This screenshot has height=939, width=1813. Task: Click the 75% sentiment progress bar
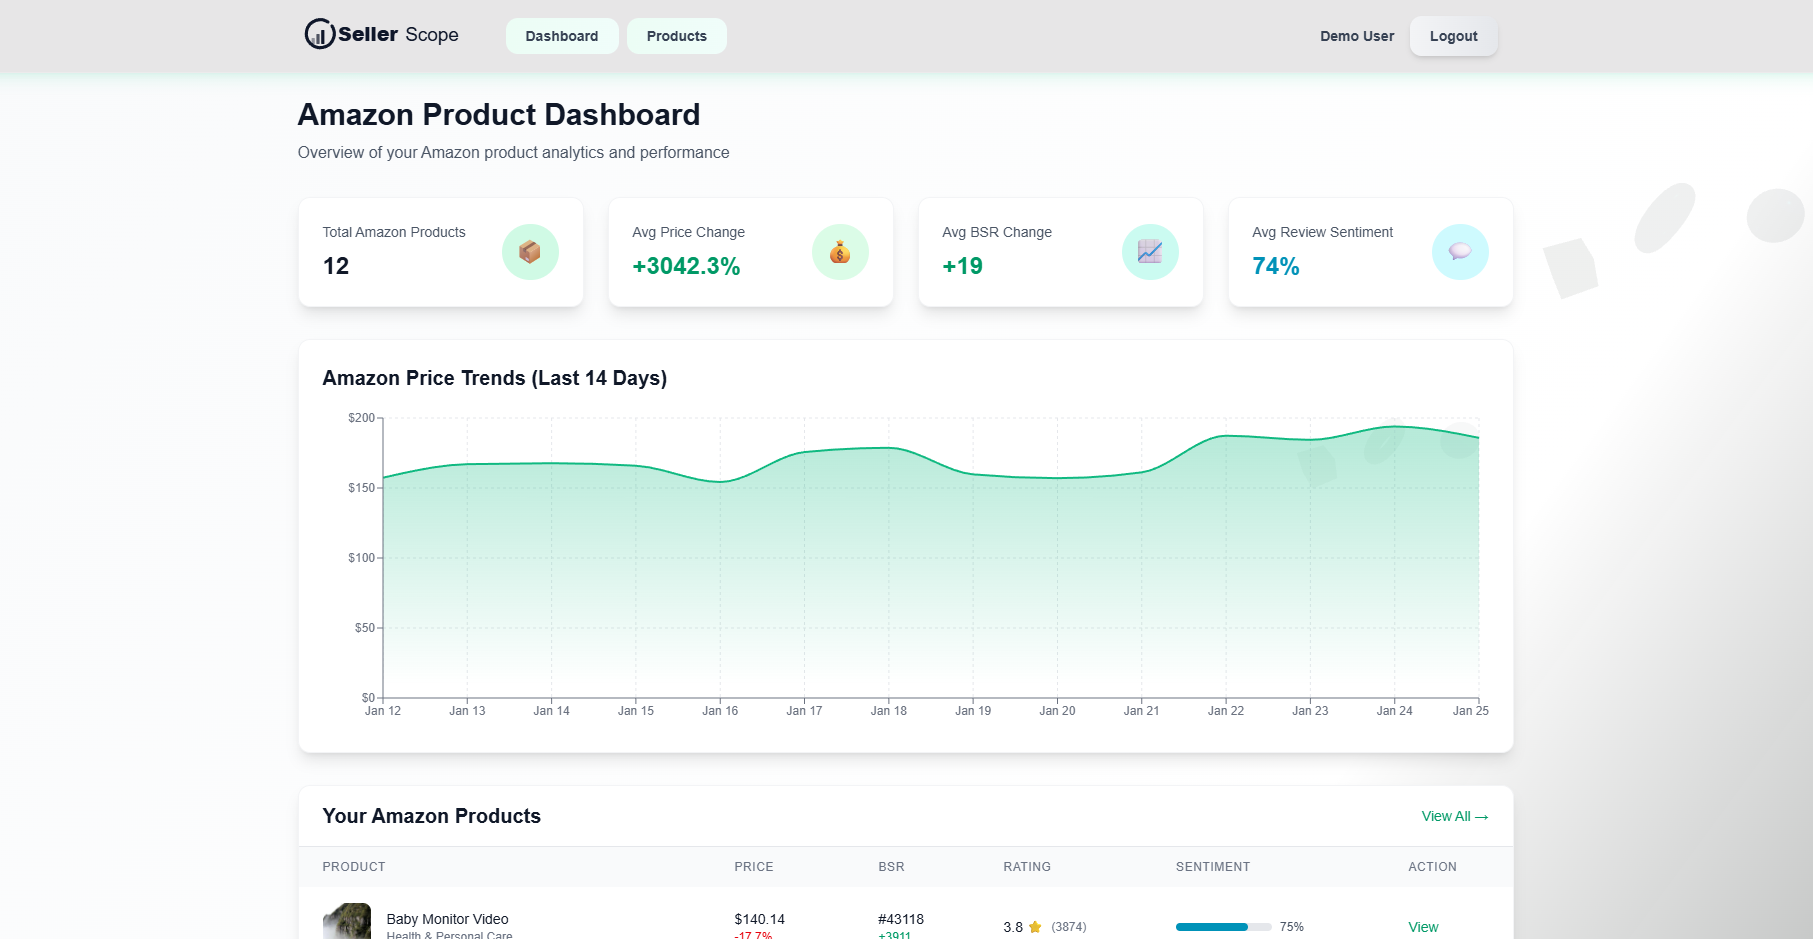pyautogui.click(x=1224, y=927)
